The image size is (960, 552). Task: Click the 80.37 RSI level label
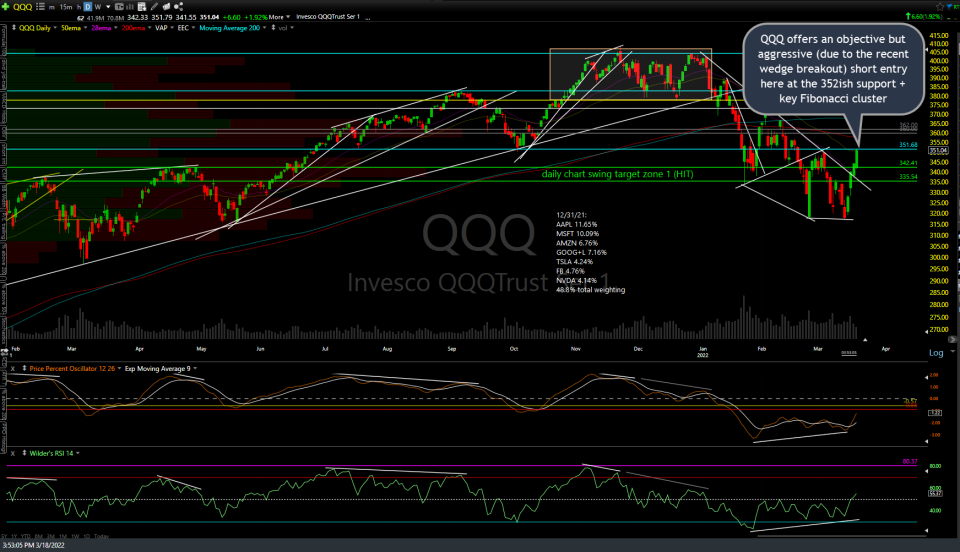(910, 461)
